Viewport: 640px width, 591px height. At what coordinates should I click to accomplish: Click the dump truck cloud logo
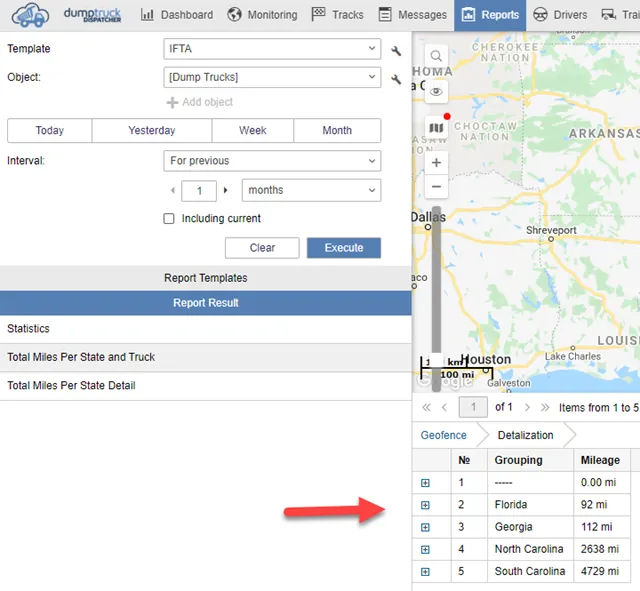[x=30, y=16]
